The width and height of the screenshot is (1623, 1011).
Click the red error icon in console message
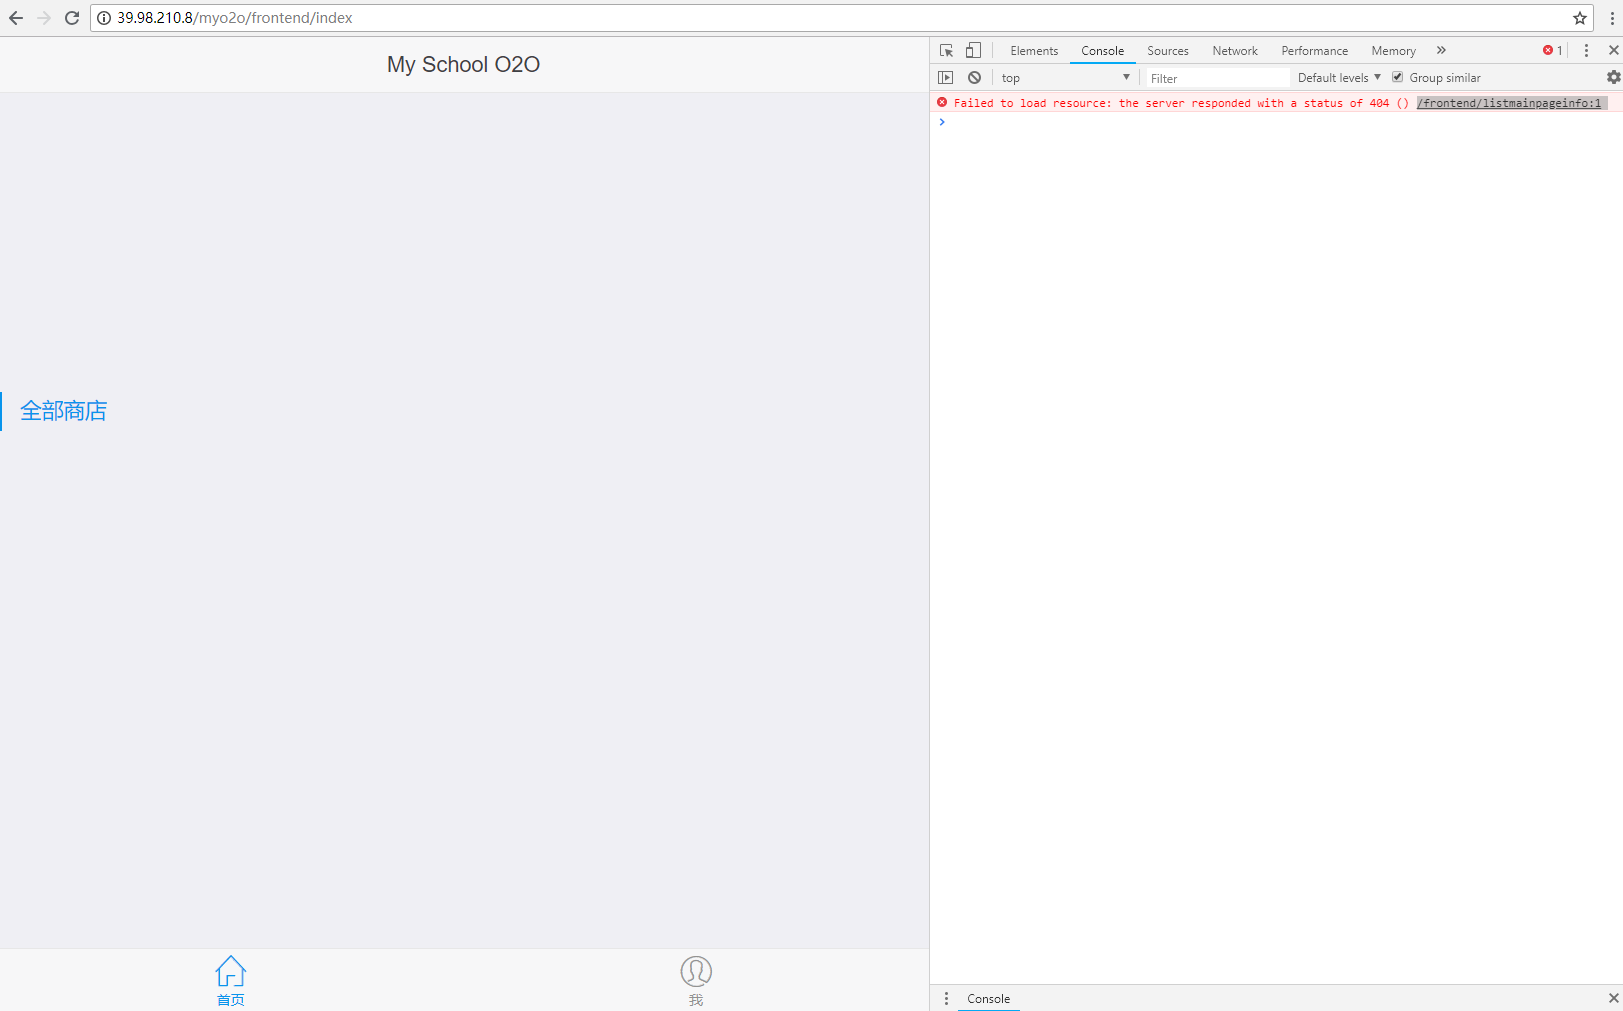pos(942,102)
